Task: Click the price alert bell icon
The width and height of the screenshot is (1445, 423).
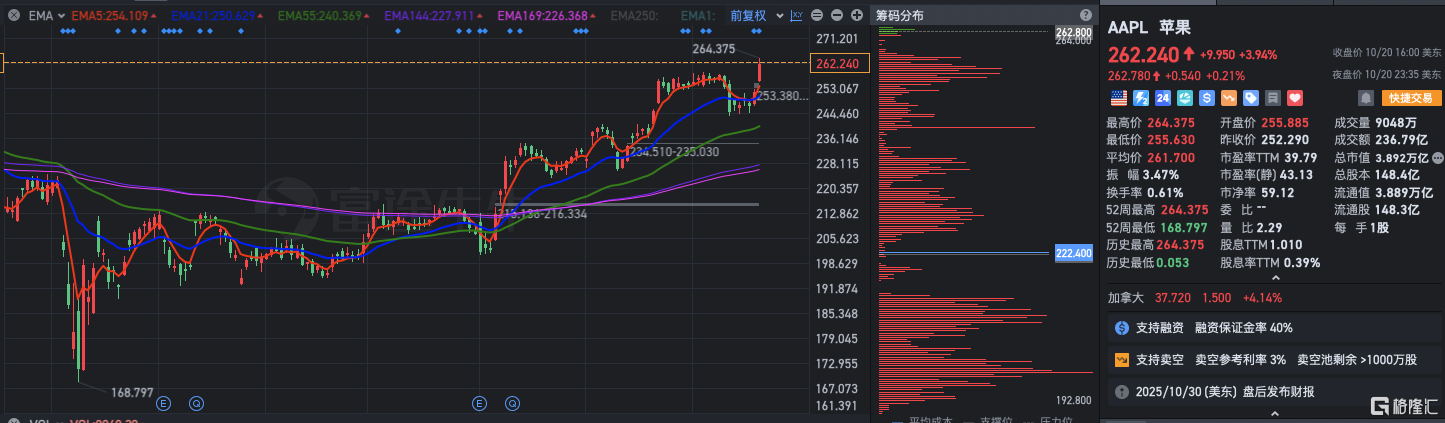Action: click(x=1365, y=98)
